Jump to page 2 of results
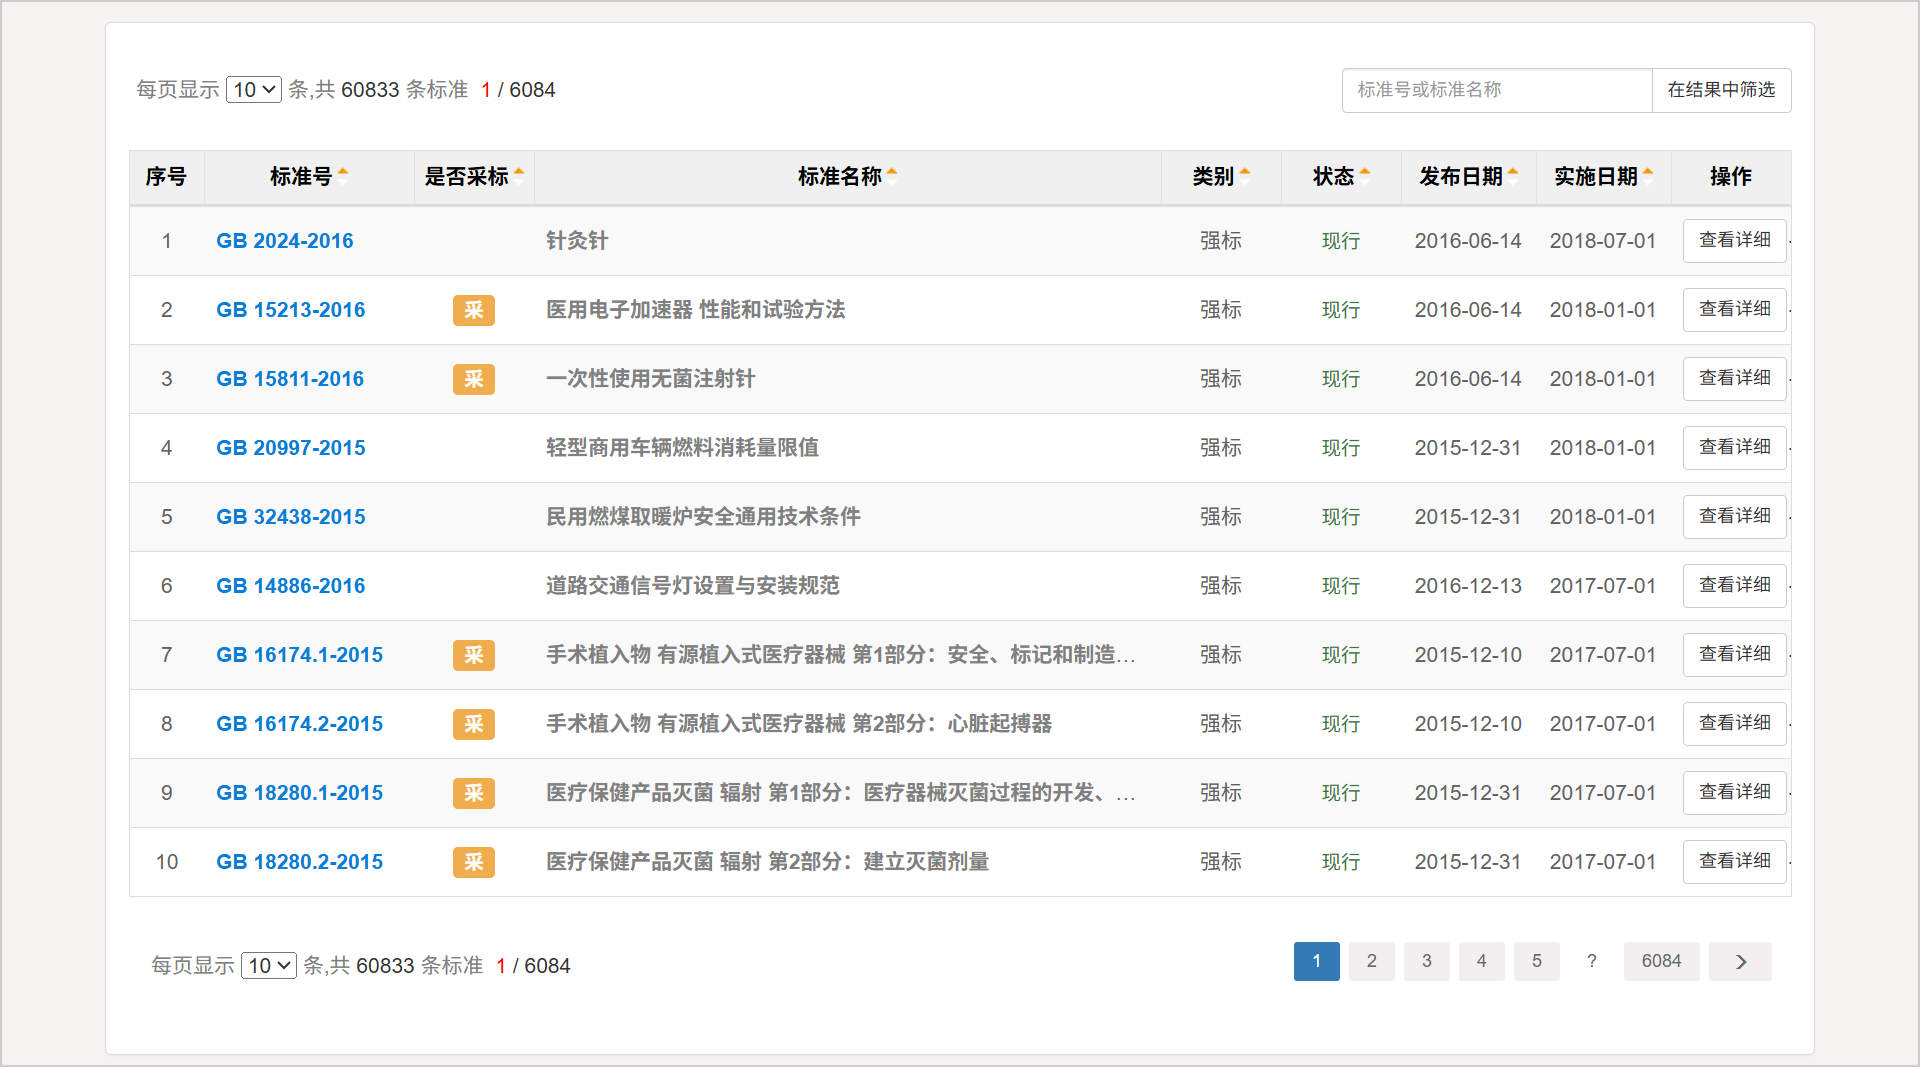 1372,961
